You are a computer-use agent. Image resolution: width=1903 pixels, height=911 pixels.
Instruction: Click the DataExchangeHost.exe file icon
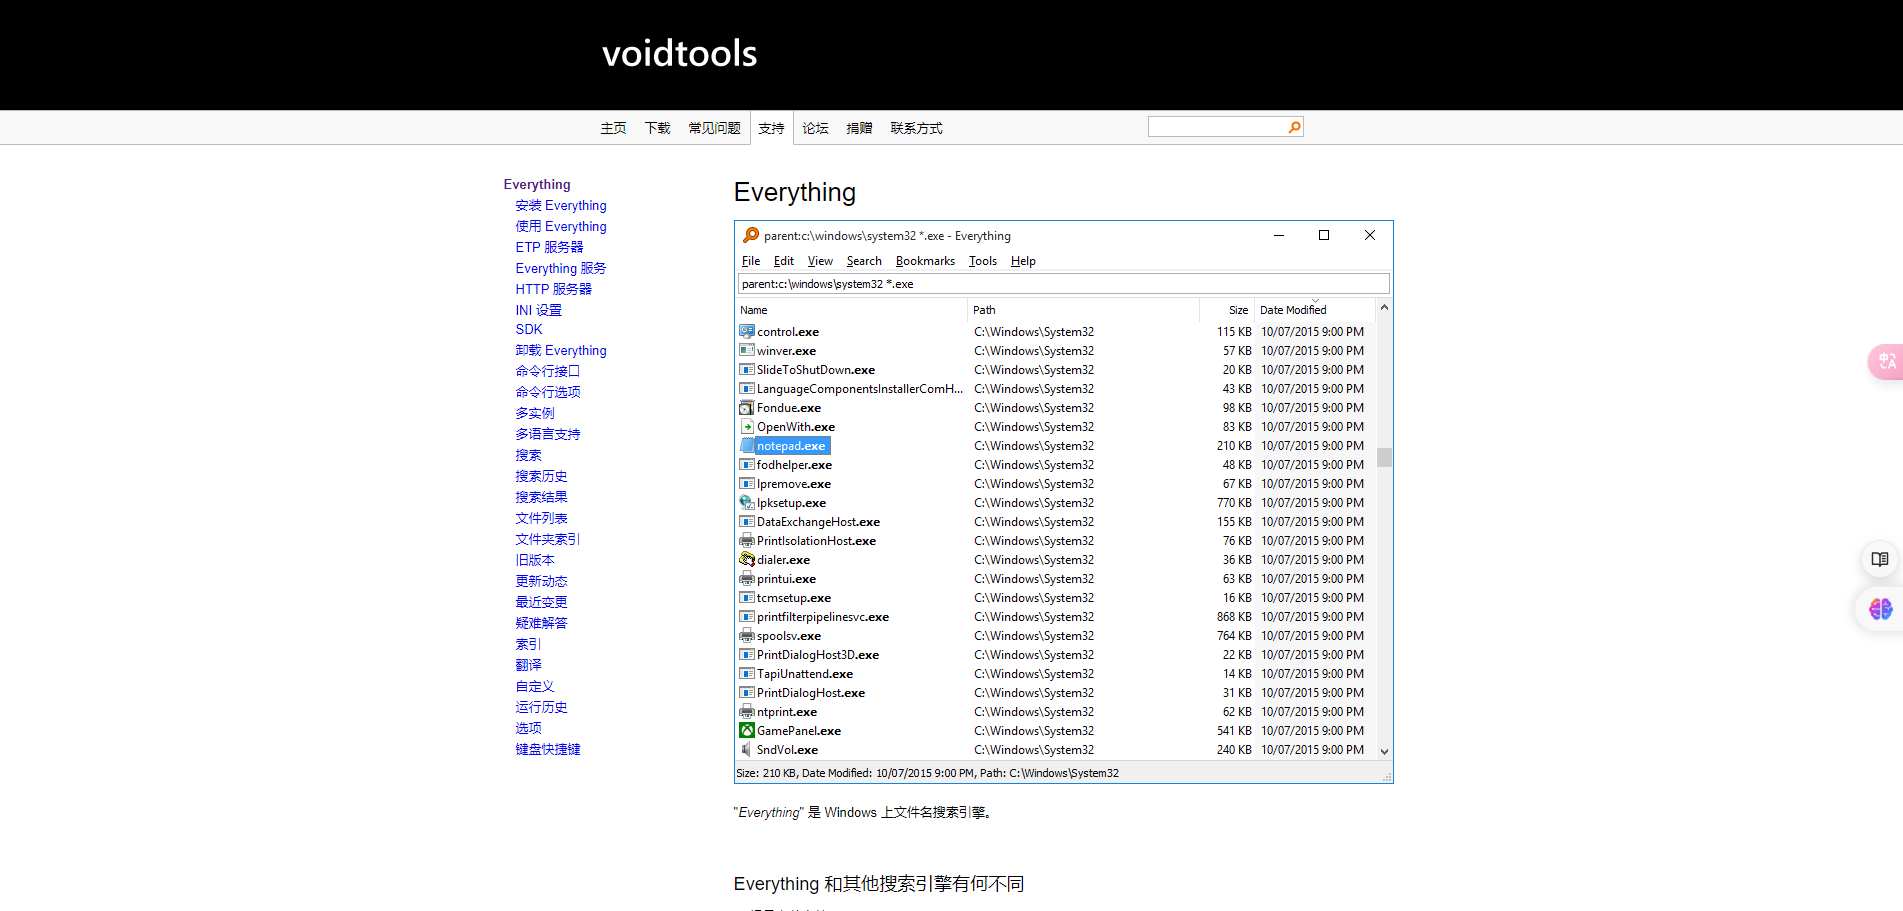click(746, 521)
